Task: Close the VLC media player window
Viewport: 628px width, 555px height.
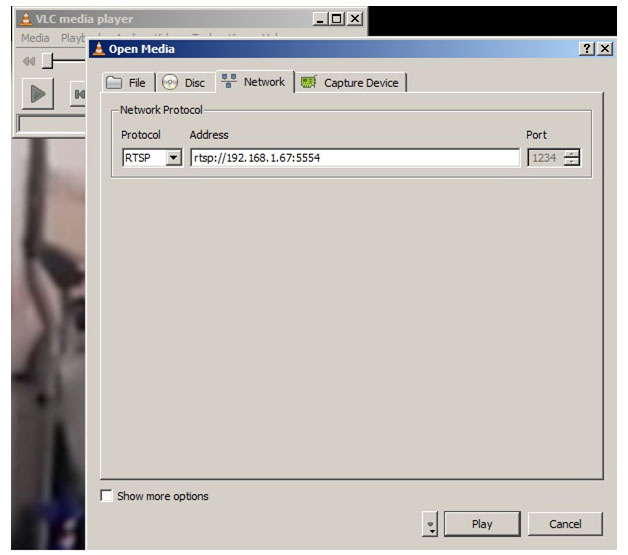Action: click(x=355, y=19)
